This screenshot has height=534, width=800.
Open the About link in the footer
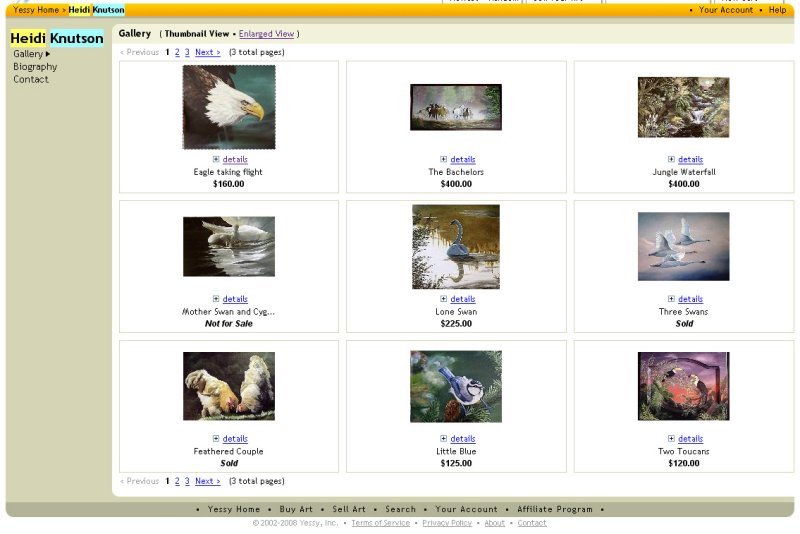pyautogui.click(x=494, y=523)
